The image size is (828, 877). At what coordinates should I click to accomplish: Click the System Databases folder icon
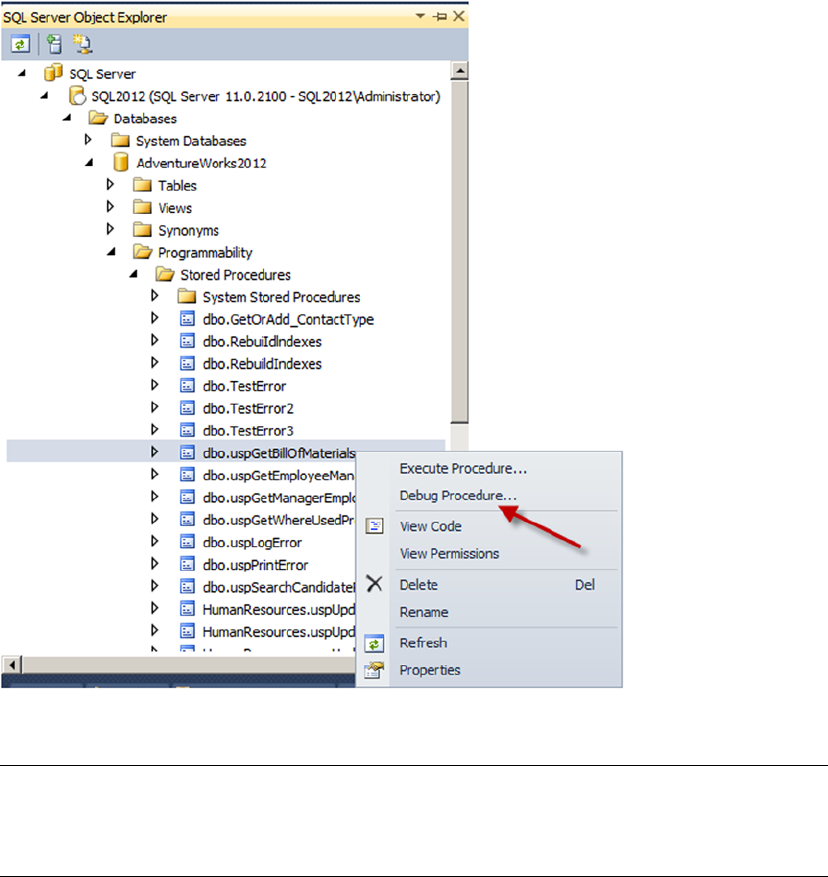(120, 140)
